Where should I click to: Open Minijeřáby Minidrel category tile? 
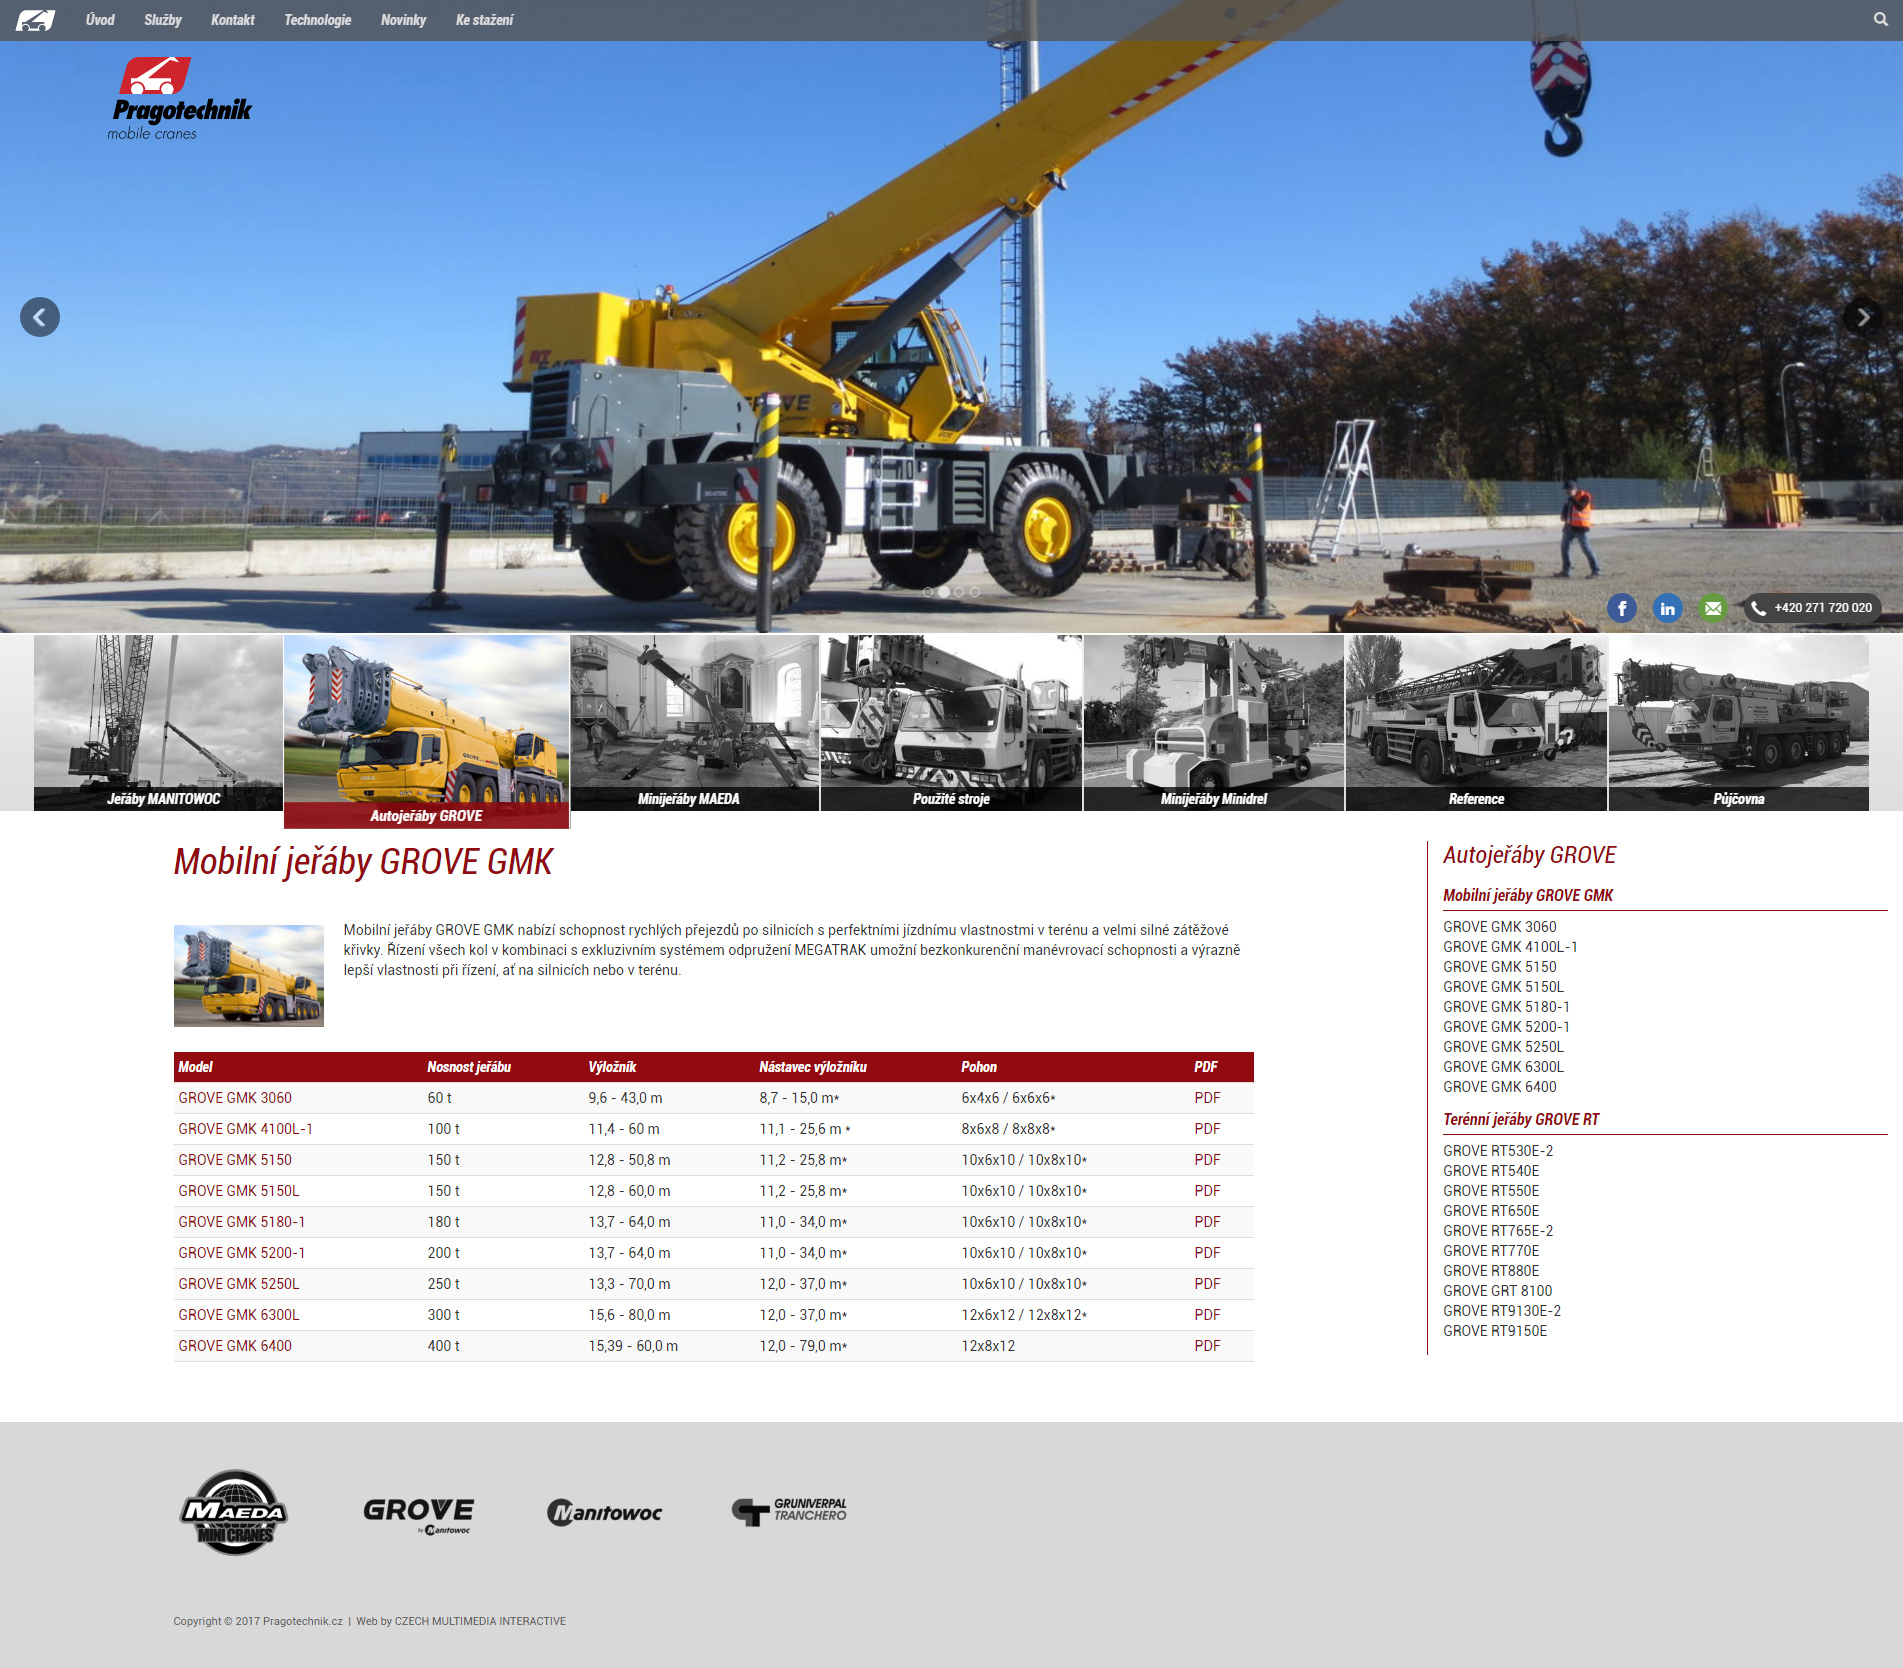[x=1214, y=723]
